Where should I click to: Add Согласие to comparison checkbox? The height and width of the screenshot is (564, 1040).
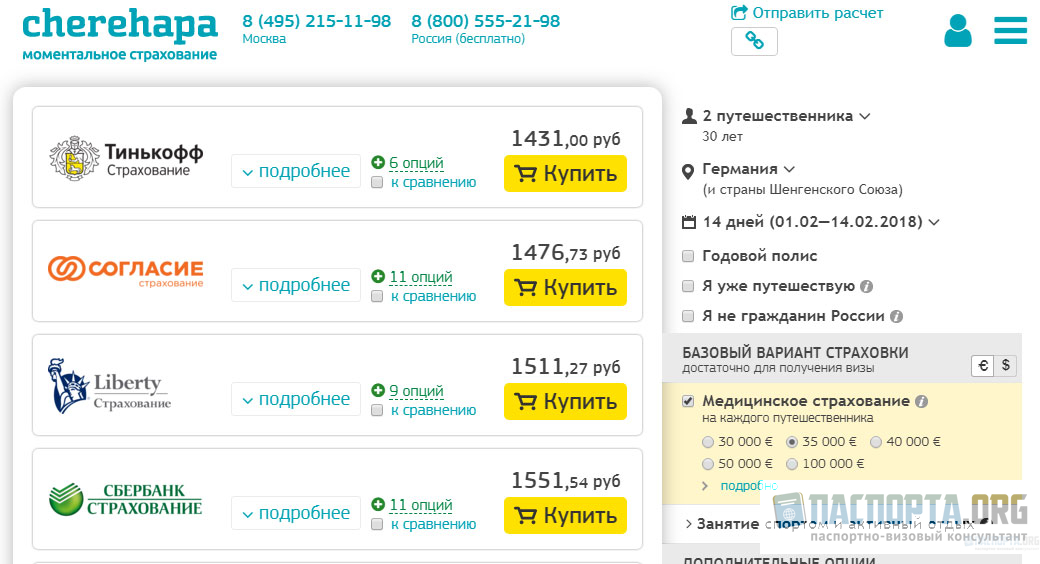[377, 297]
